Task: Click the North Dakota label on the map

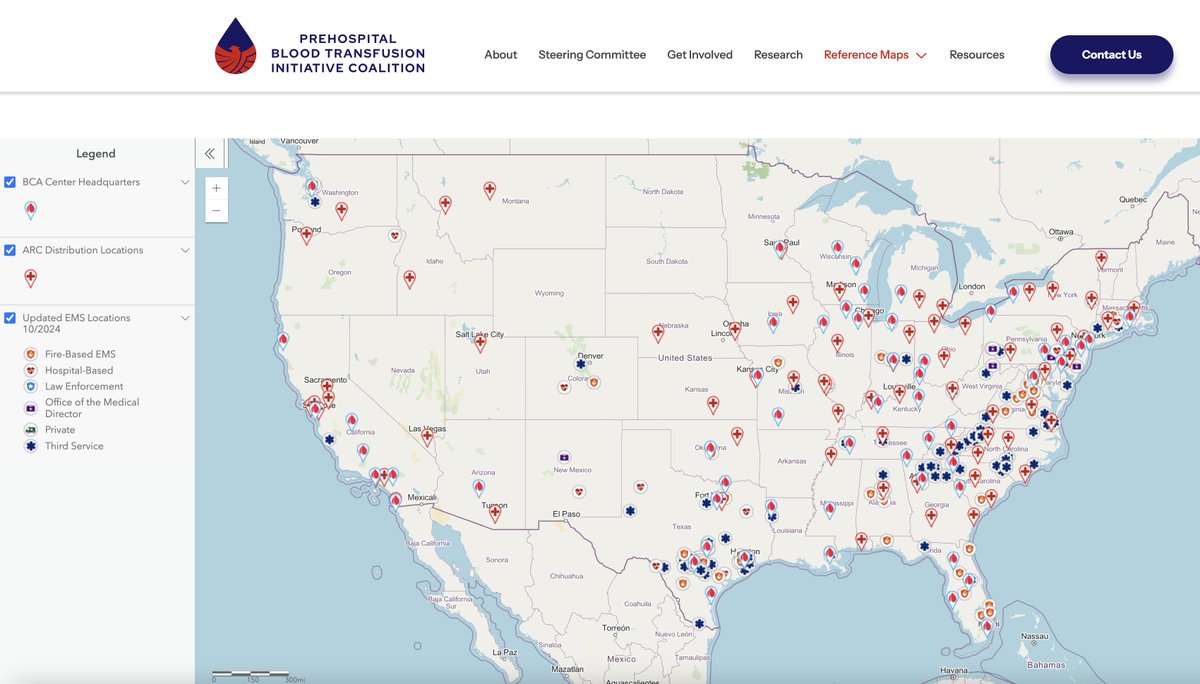Action: (662, 192)
